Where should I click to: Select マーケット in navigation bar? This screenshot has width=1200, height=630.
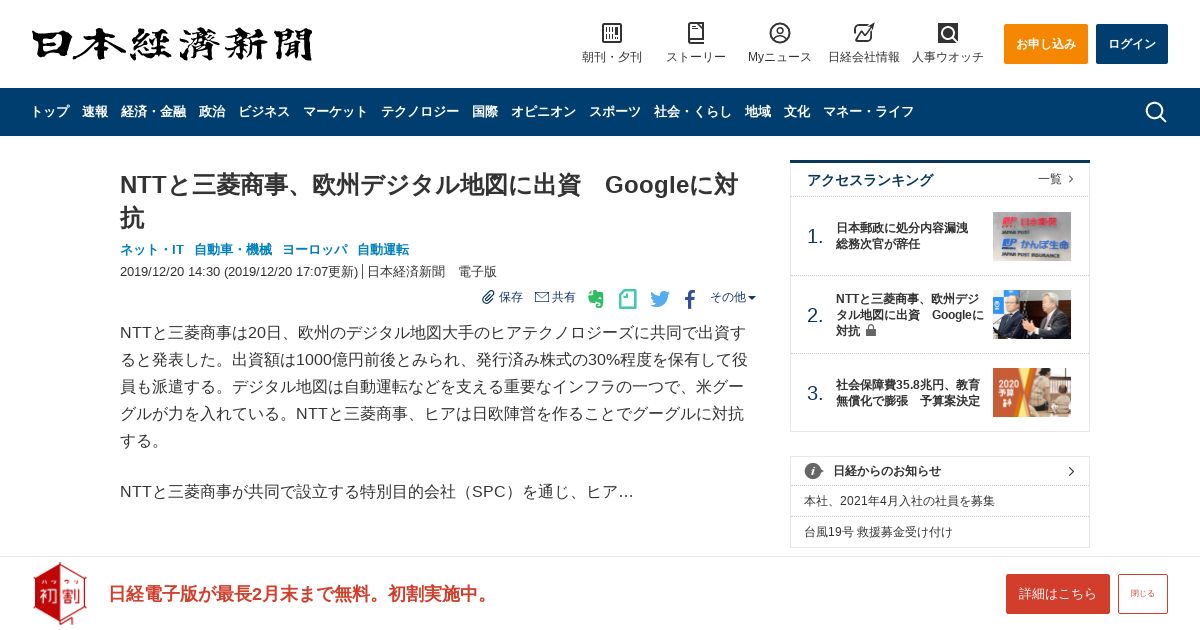[335, 112]
